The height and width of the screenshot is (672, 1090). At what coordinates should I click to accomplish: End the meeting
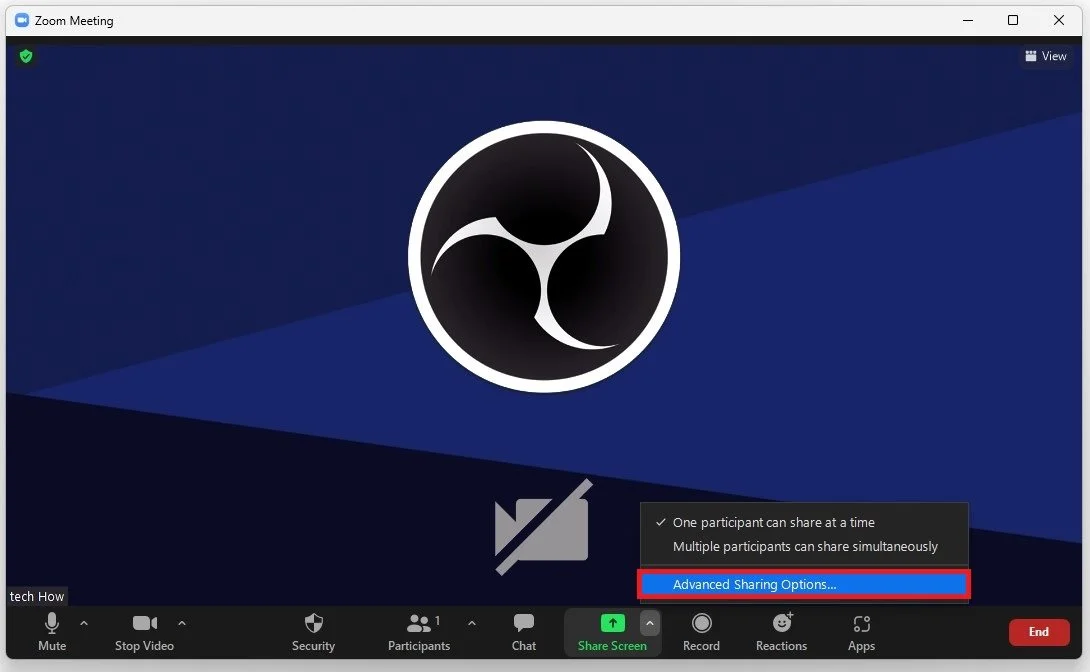point(1039,632)
